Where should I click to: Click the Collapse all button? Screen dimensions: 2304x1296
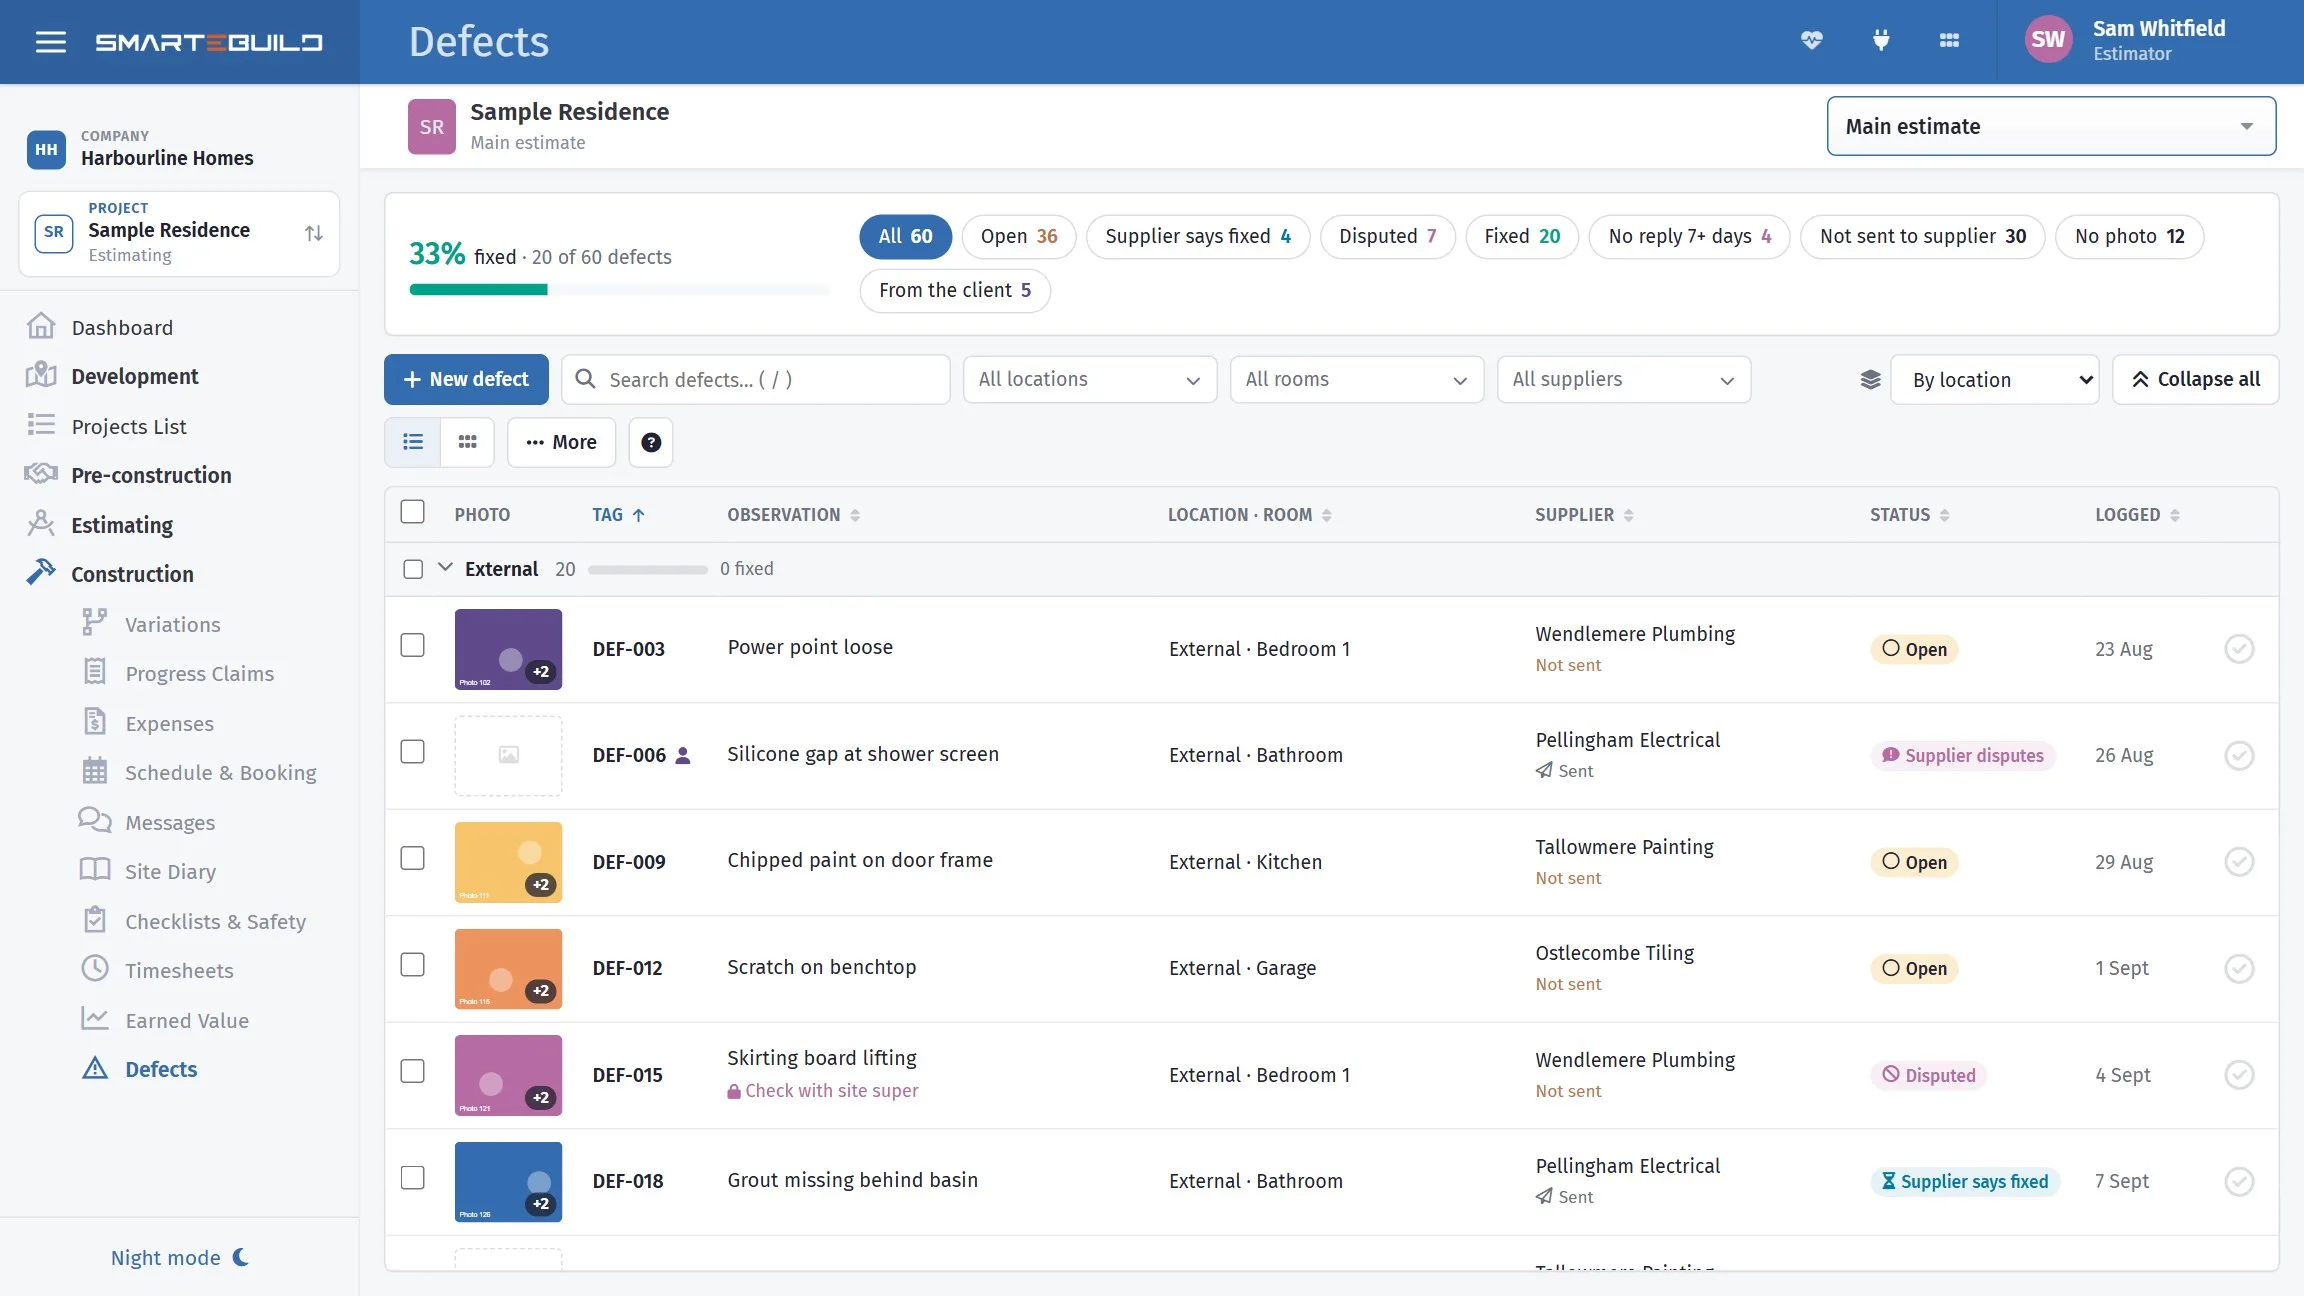coord(2196,380)
